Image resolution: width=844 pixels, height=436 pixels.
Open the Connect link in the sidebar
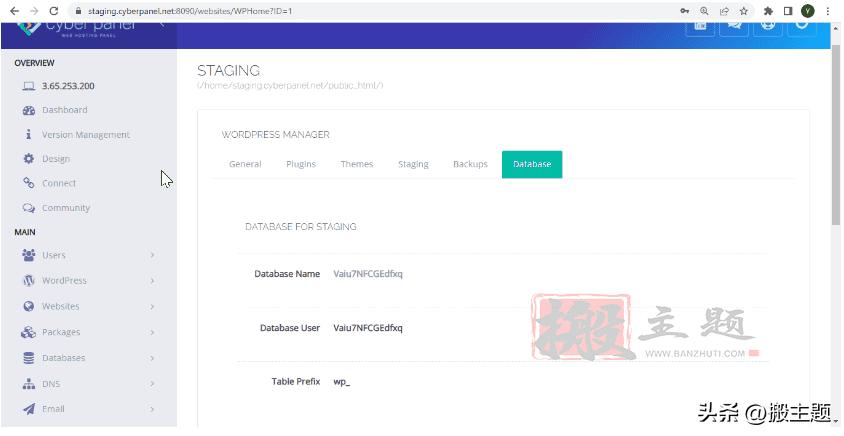59,183
